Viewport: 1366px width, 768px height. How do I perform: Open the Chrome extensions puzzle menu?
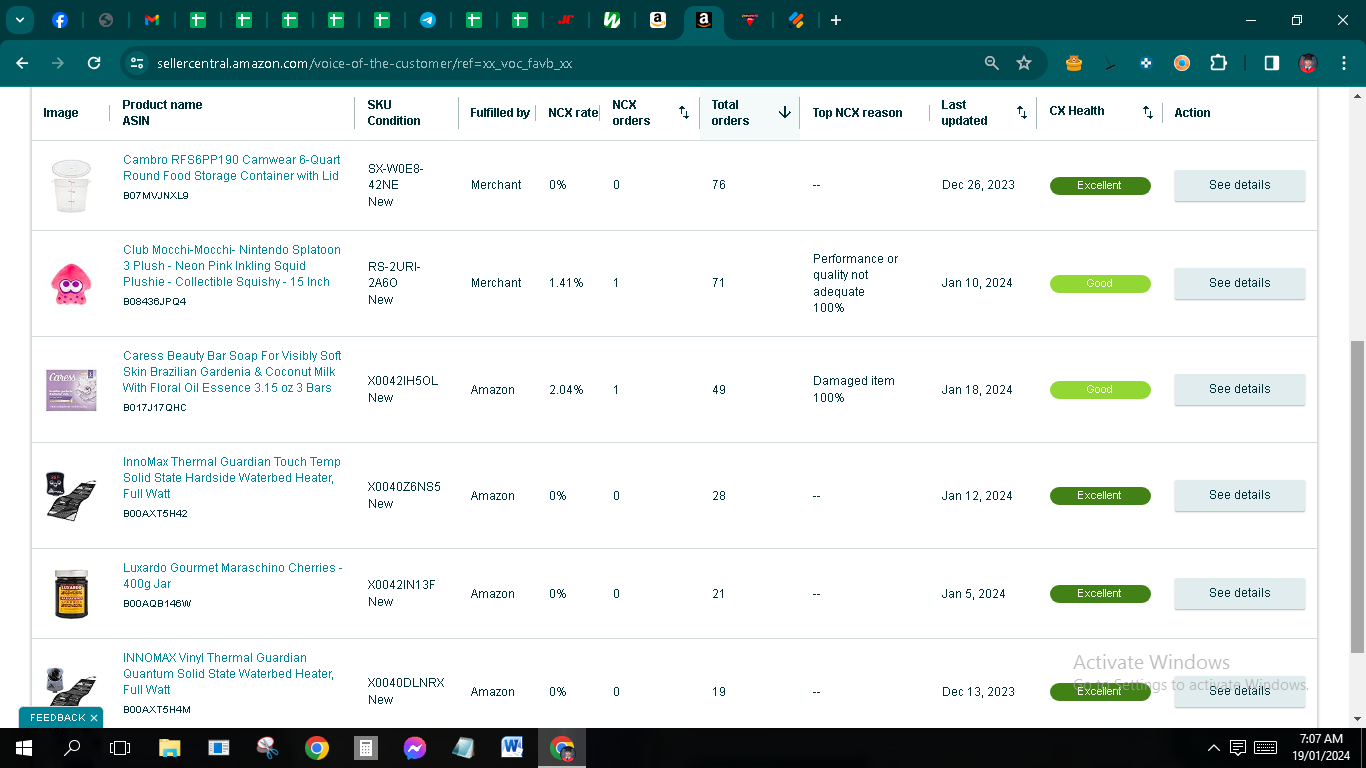[1218, 63]
